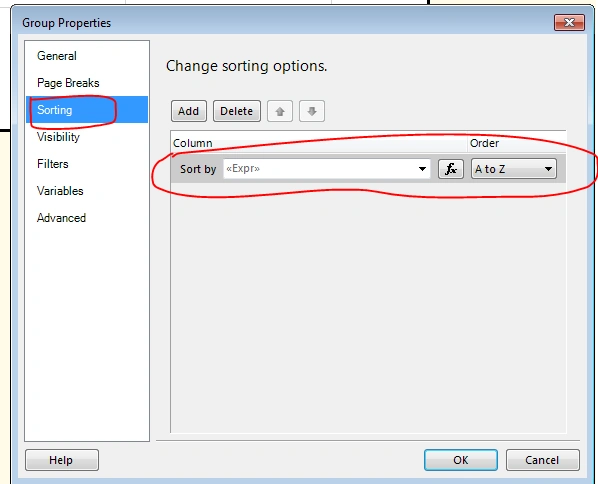Viewport: 598px width, 484px height.
Task: Click the Sort by row label
Action: click(198, 169)
